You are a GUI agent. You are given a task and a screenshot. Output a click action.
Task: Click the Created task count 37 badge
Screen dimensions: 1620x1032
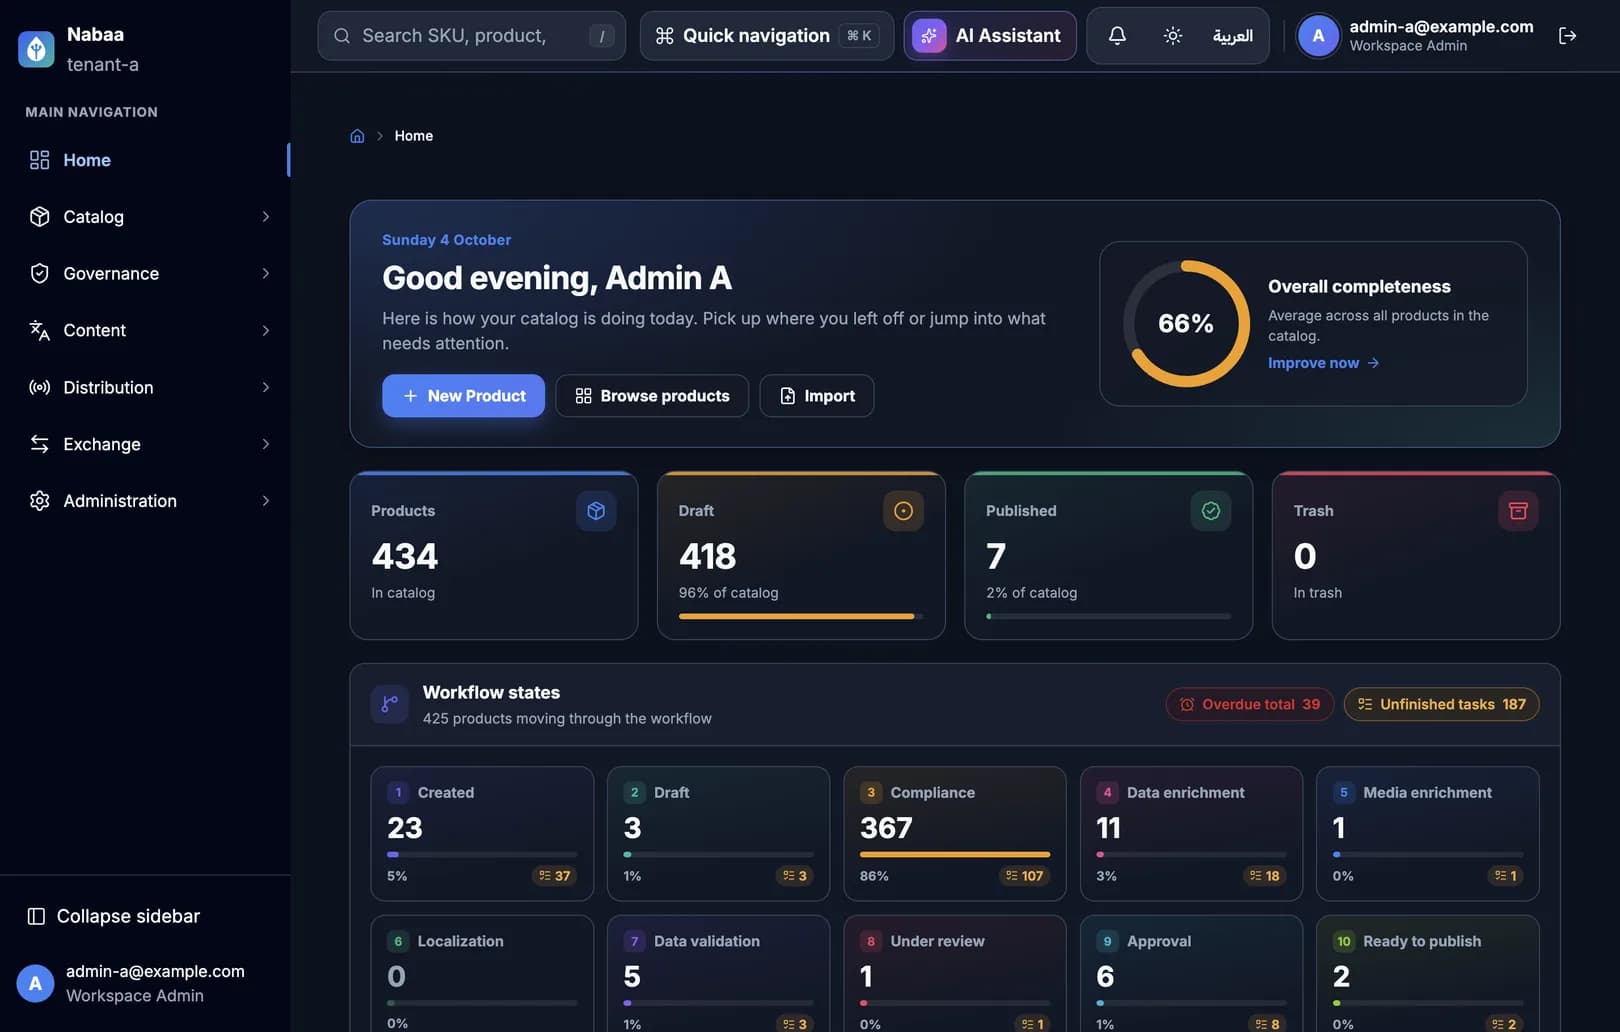click(554, 876)
